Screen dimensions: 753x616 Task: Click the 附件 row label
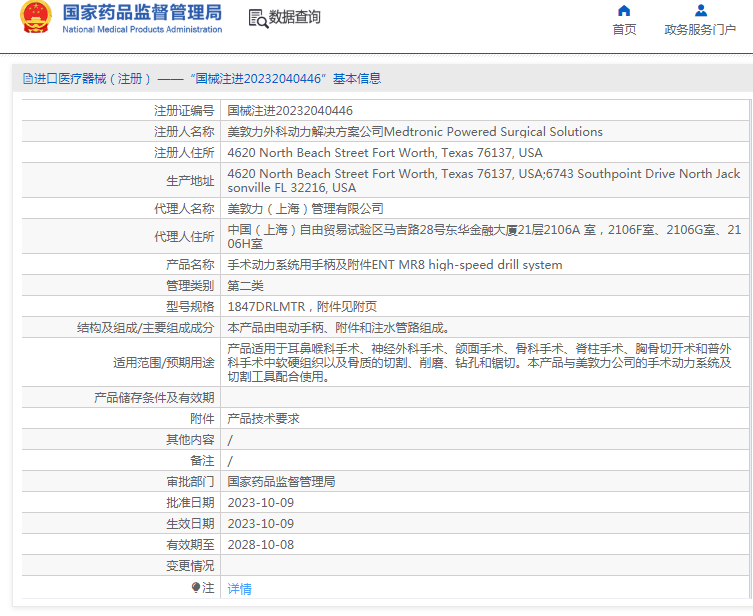tap(202, 419)
